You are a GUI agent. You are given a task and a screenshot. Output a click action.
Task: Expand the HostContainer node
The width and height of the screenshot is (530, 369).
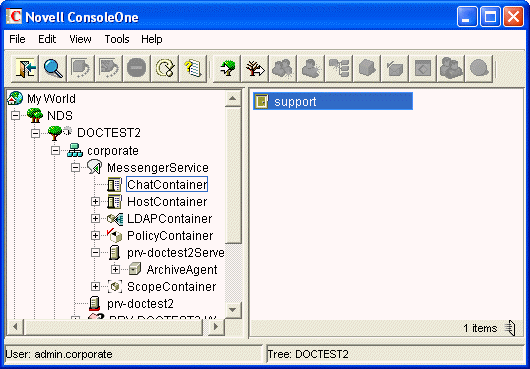95,202
